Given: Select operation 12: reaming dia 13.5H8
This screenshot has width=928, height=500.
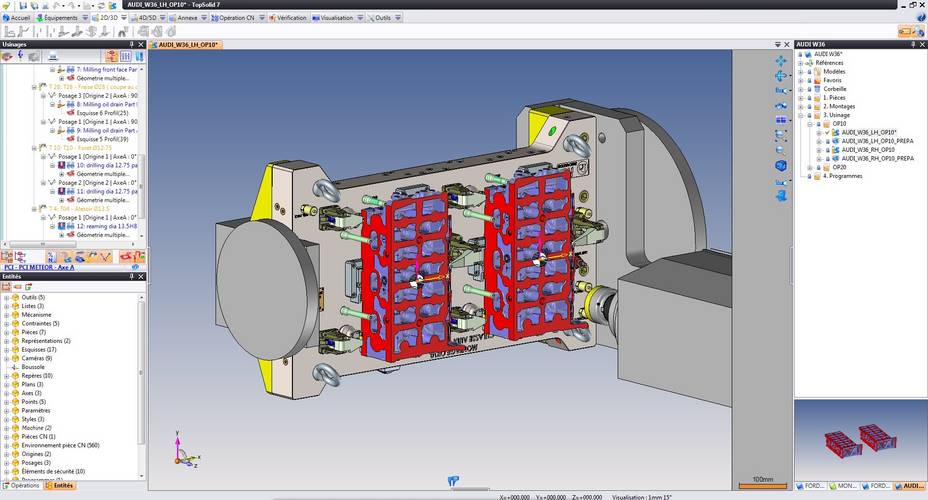Looking at the screenshot, I should pos(107,226).
